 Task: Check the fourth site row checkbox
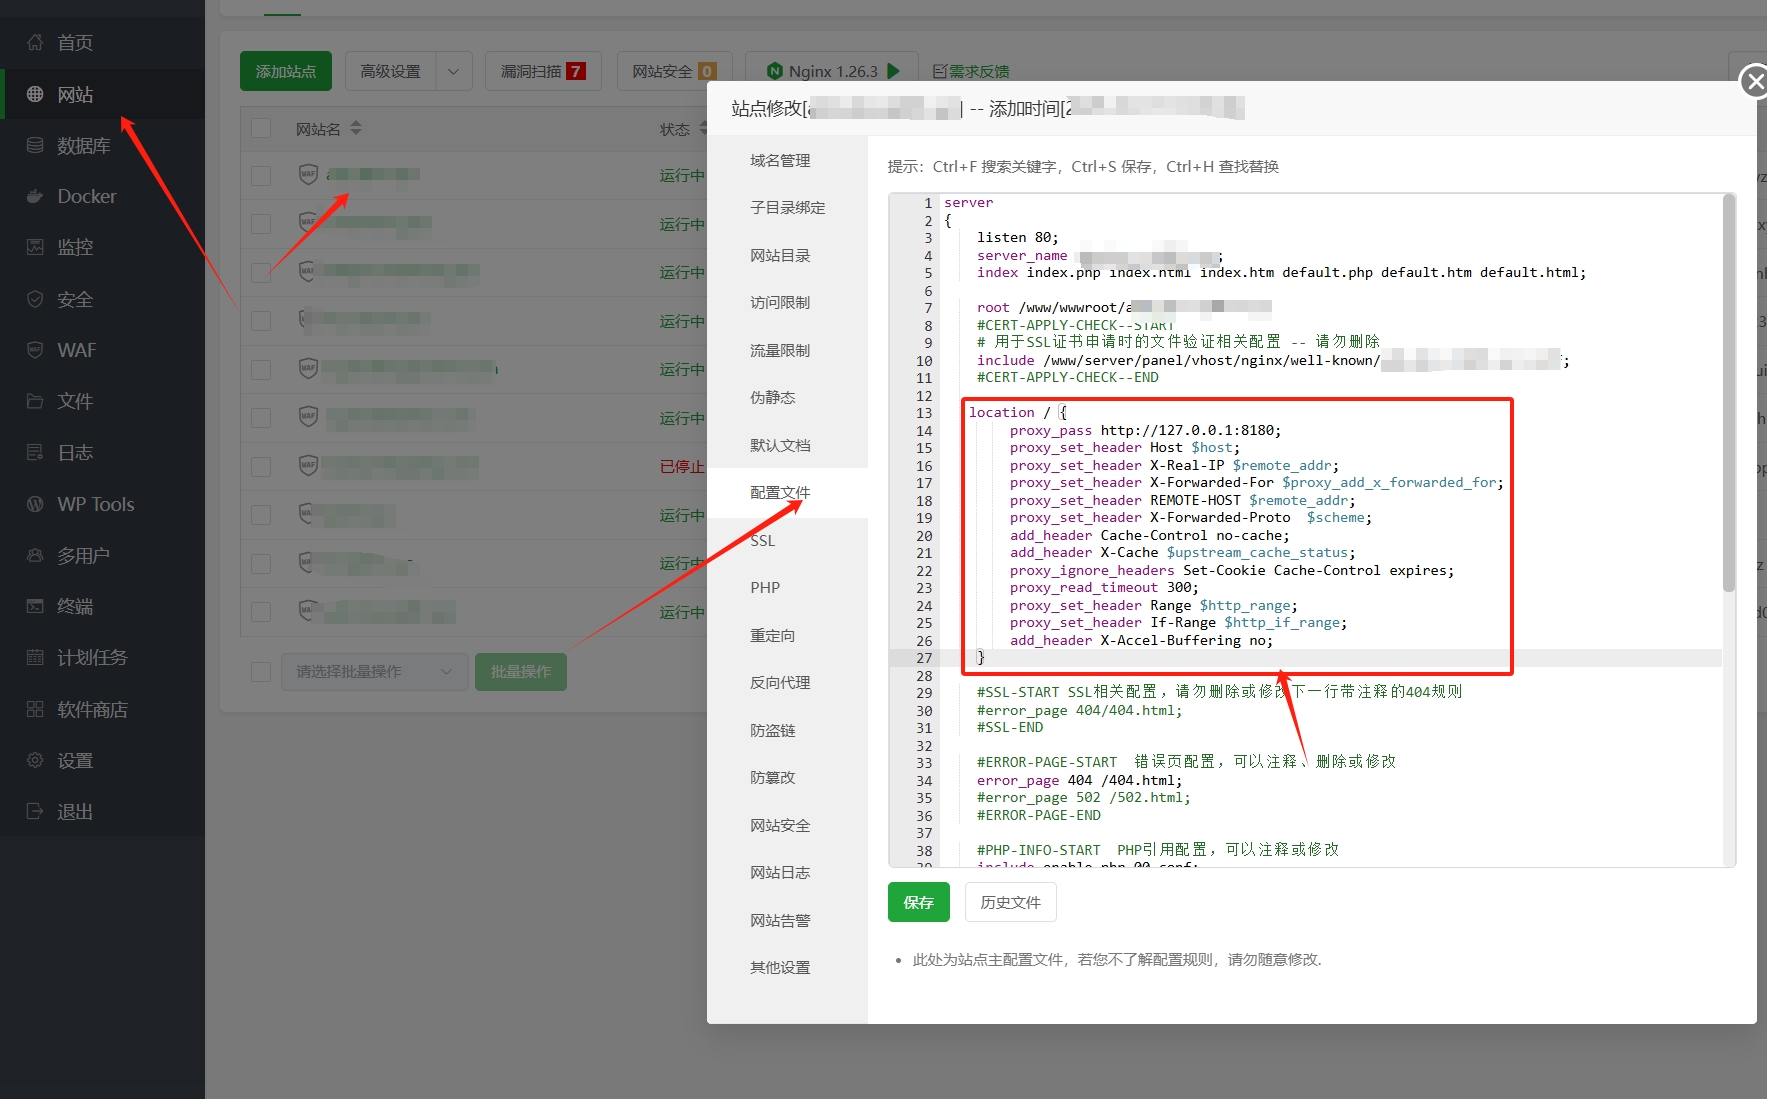[261, 321]
